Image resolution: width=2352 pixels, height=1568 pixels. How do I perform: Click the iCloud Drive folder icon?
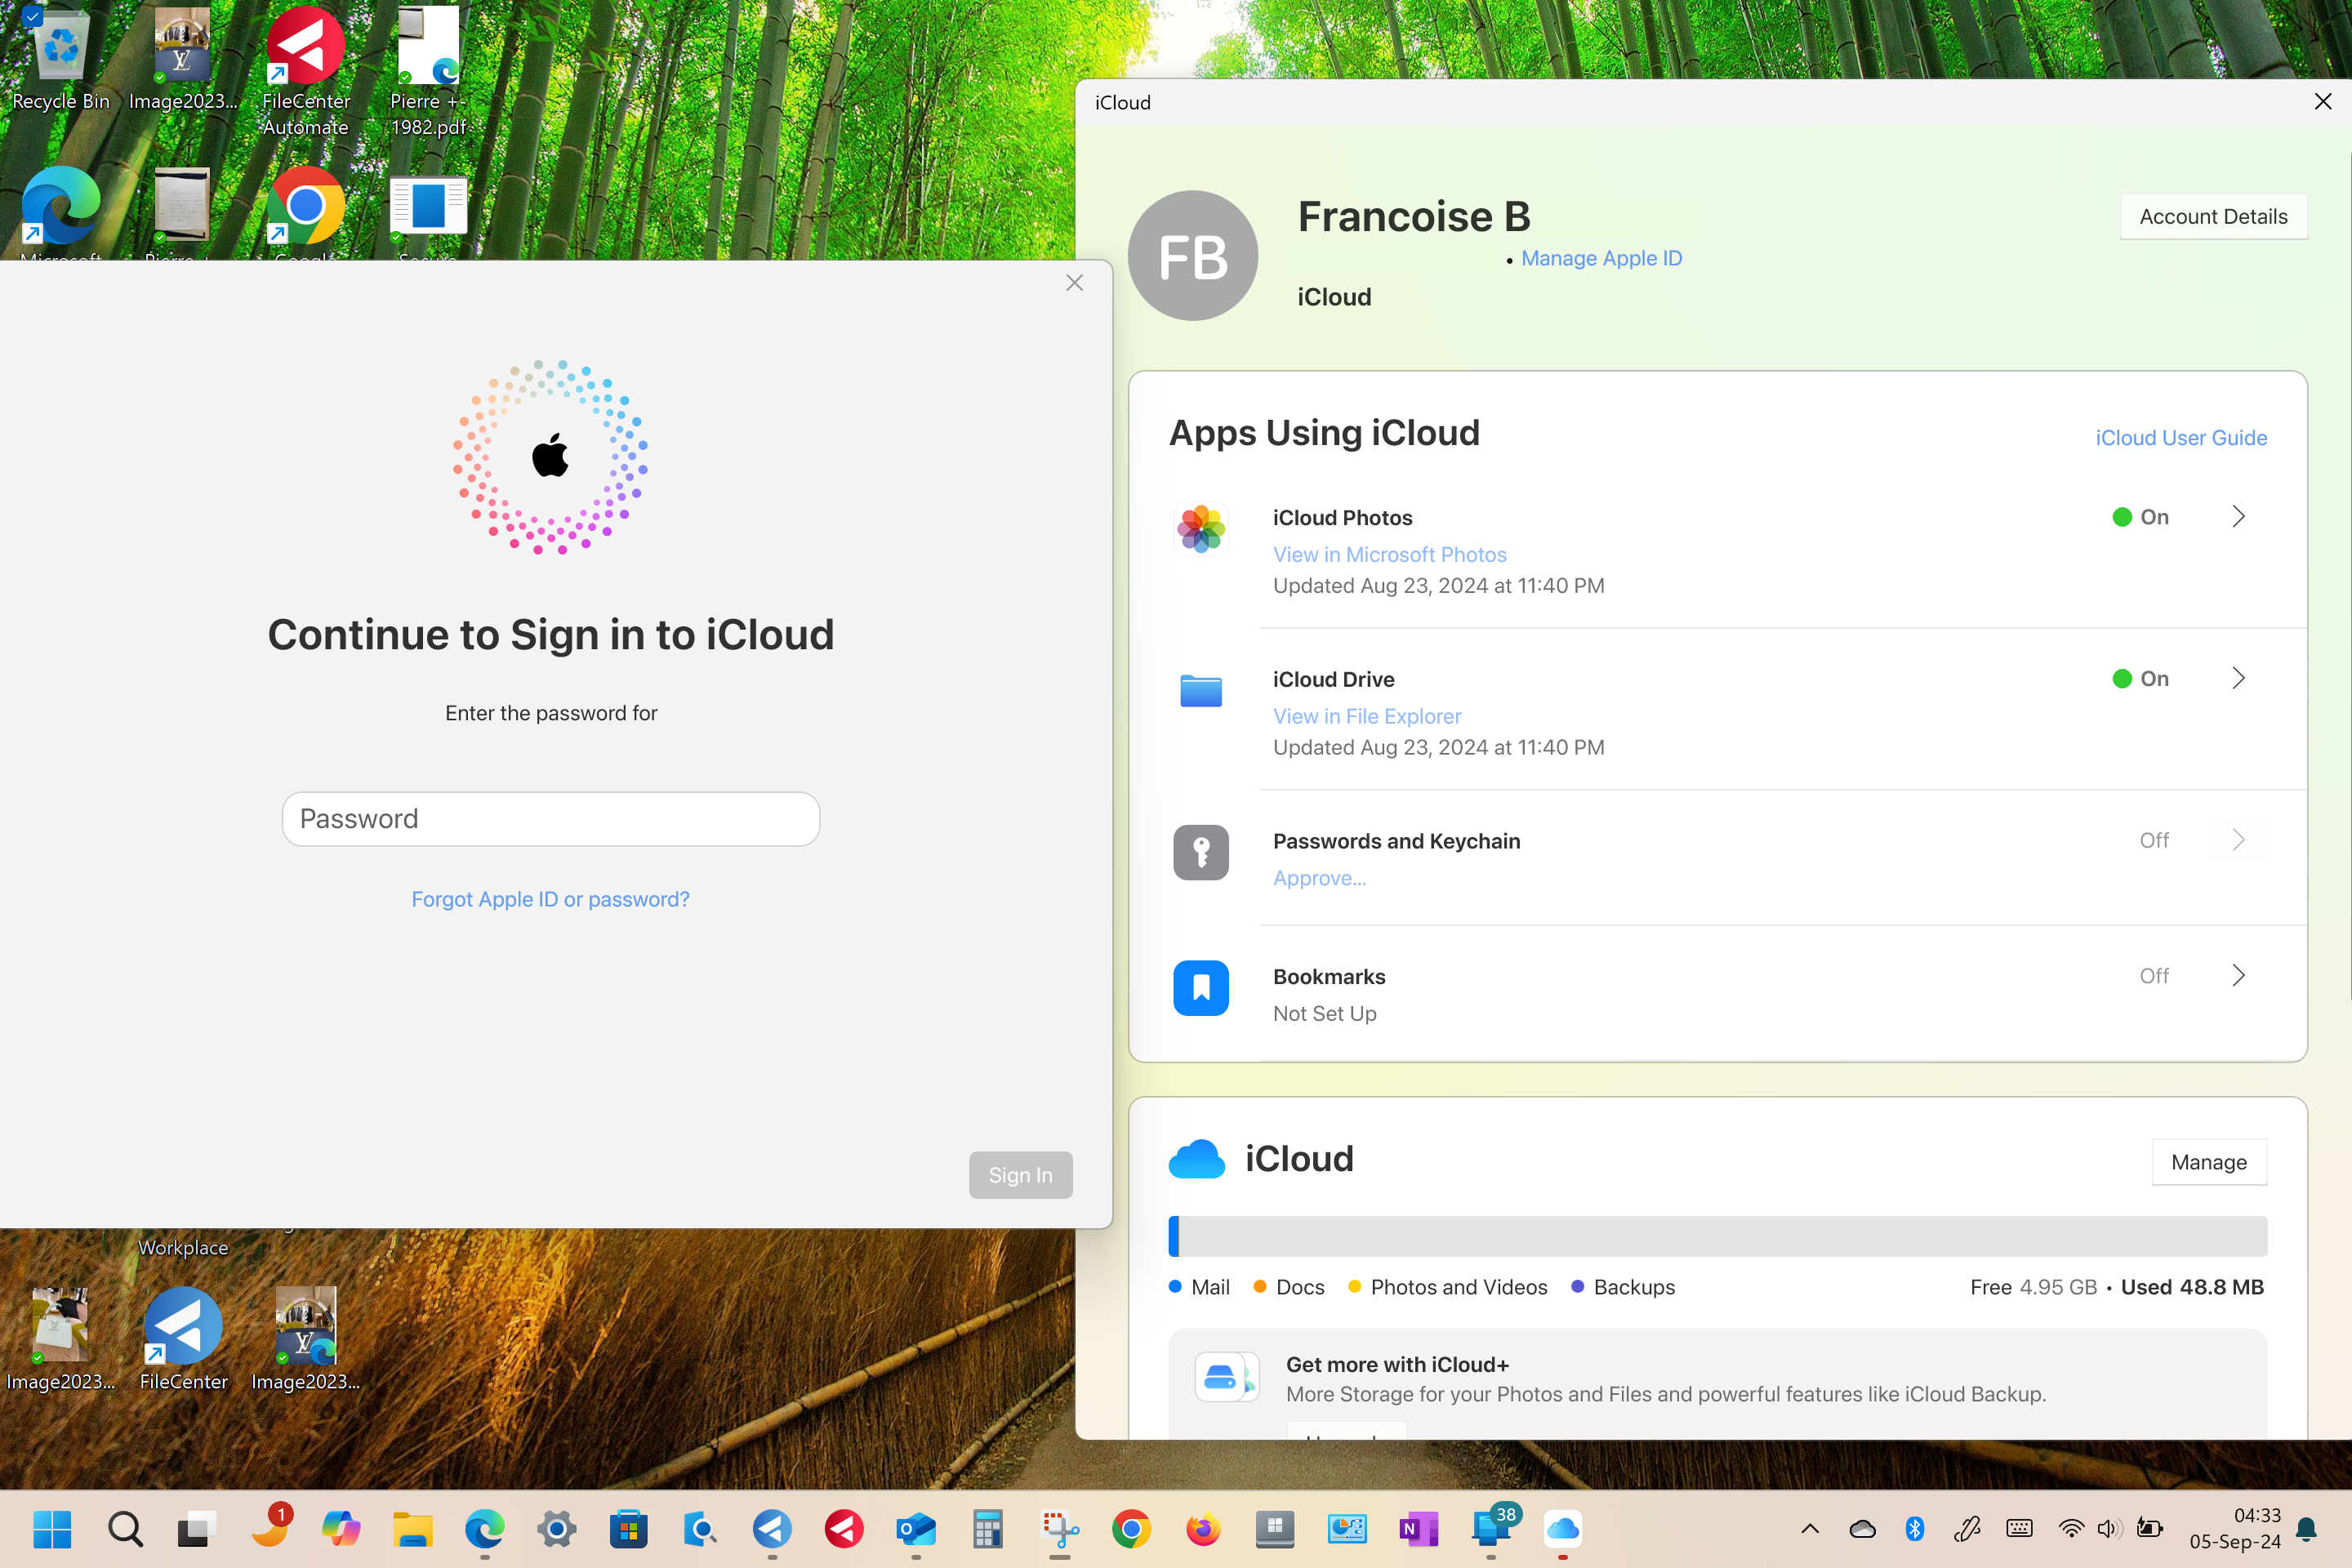[1200, 691]
